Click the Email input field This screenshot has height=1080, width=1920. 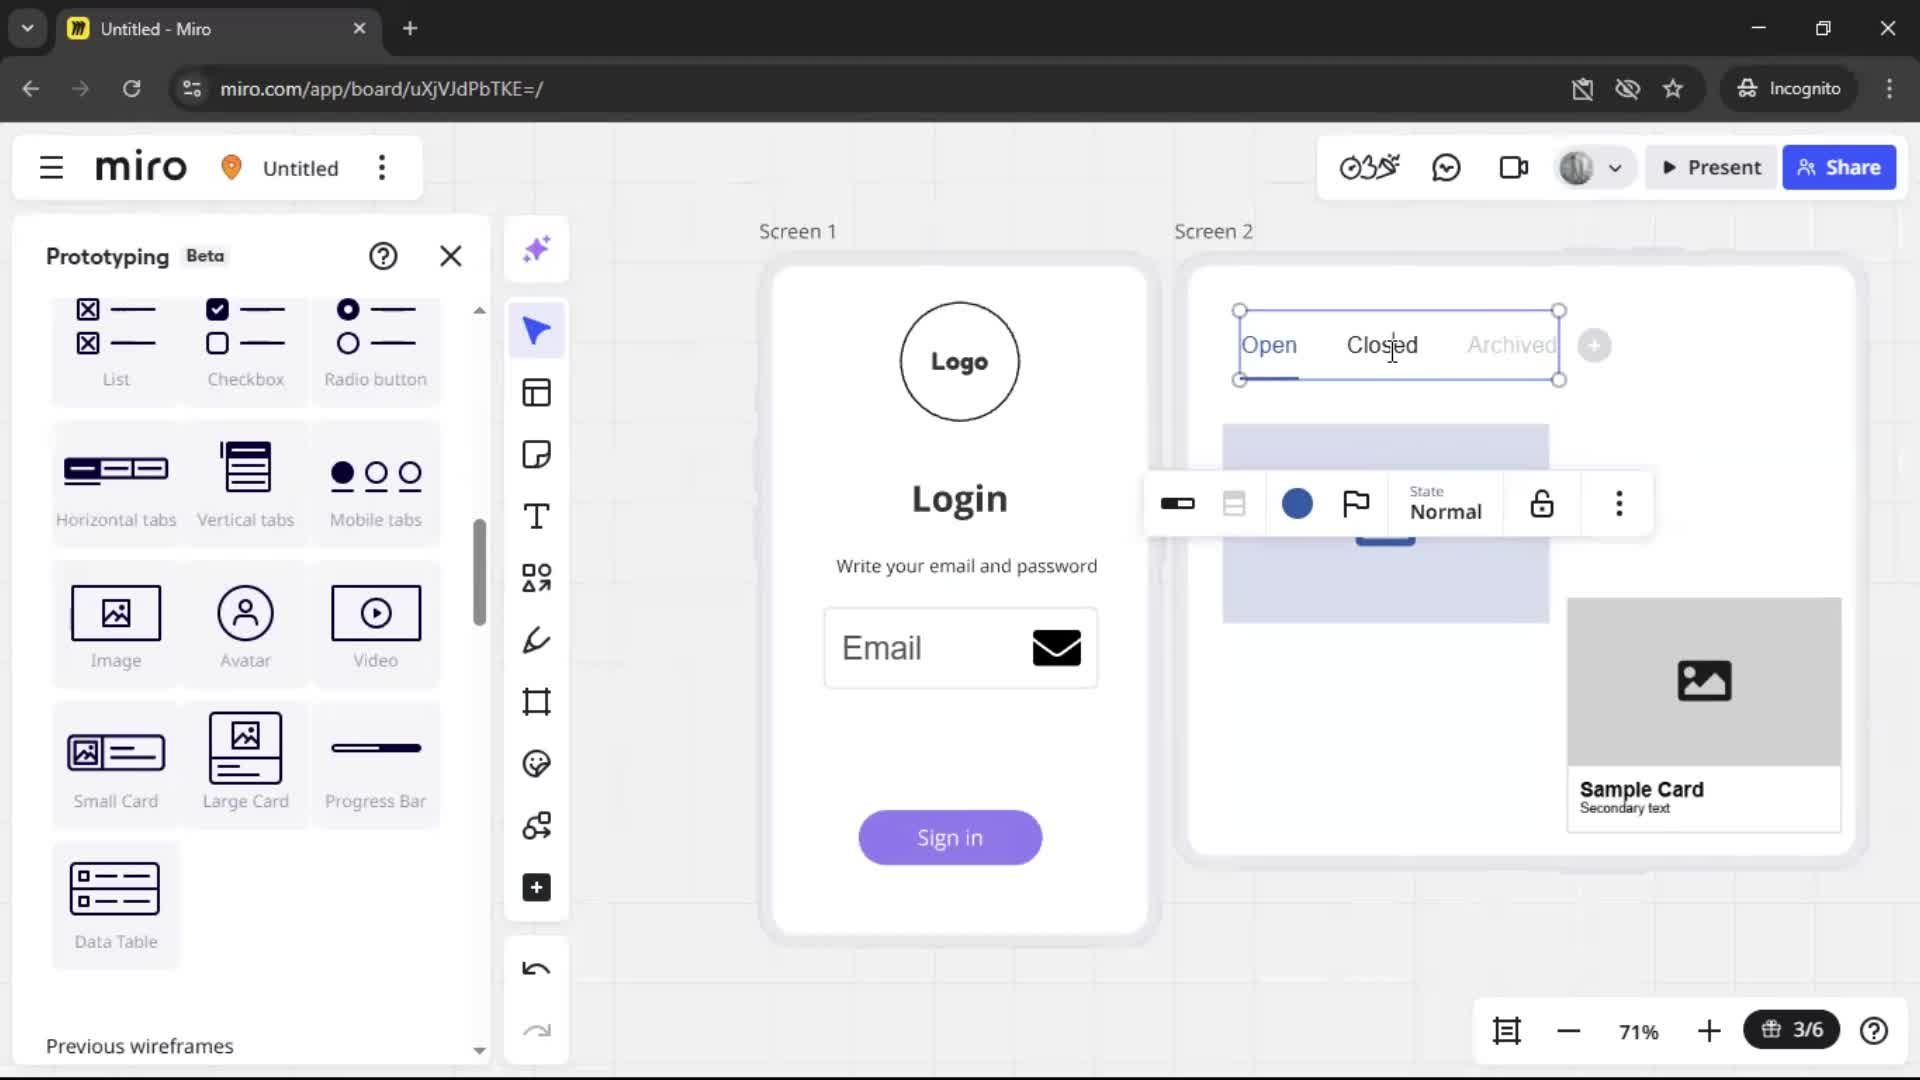(961, 648)
